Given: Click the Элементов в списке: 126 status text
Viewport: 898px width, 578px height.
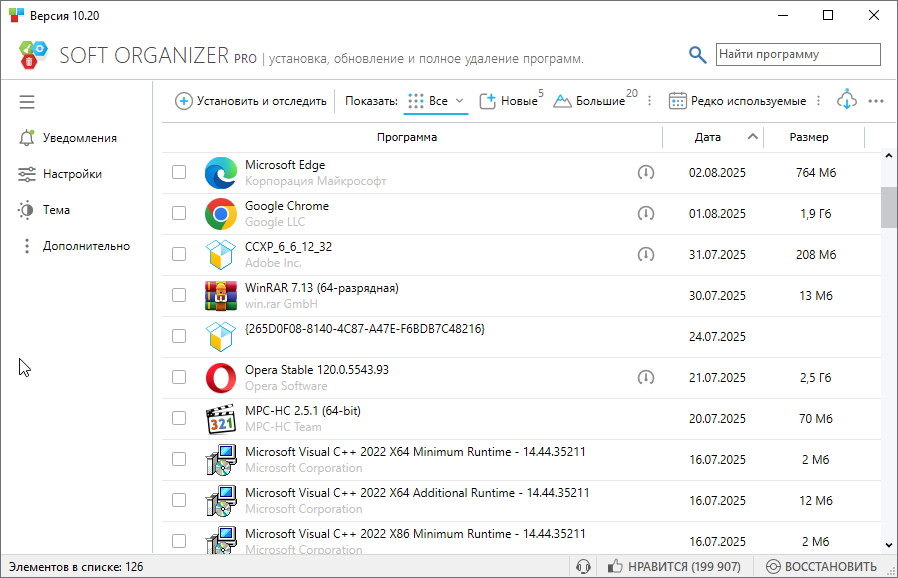Looking at the screenshot, I should [x=76, y=567].
